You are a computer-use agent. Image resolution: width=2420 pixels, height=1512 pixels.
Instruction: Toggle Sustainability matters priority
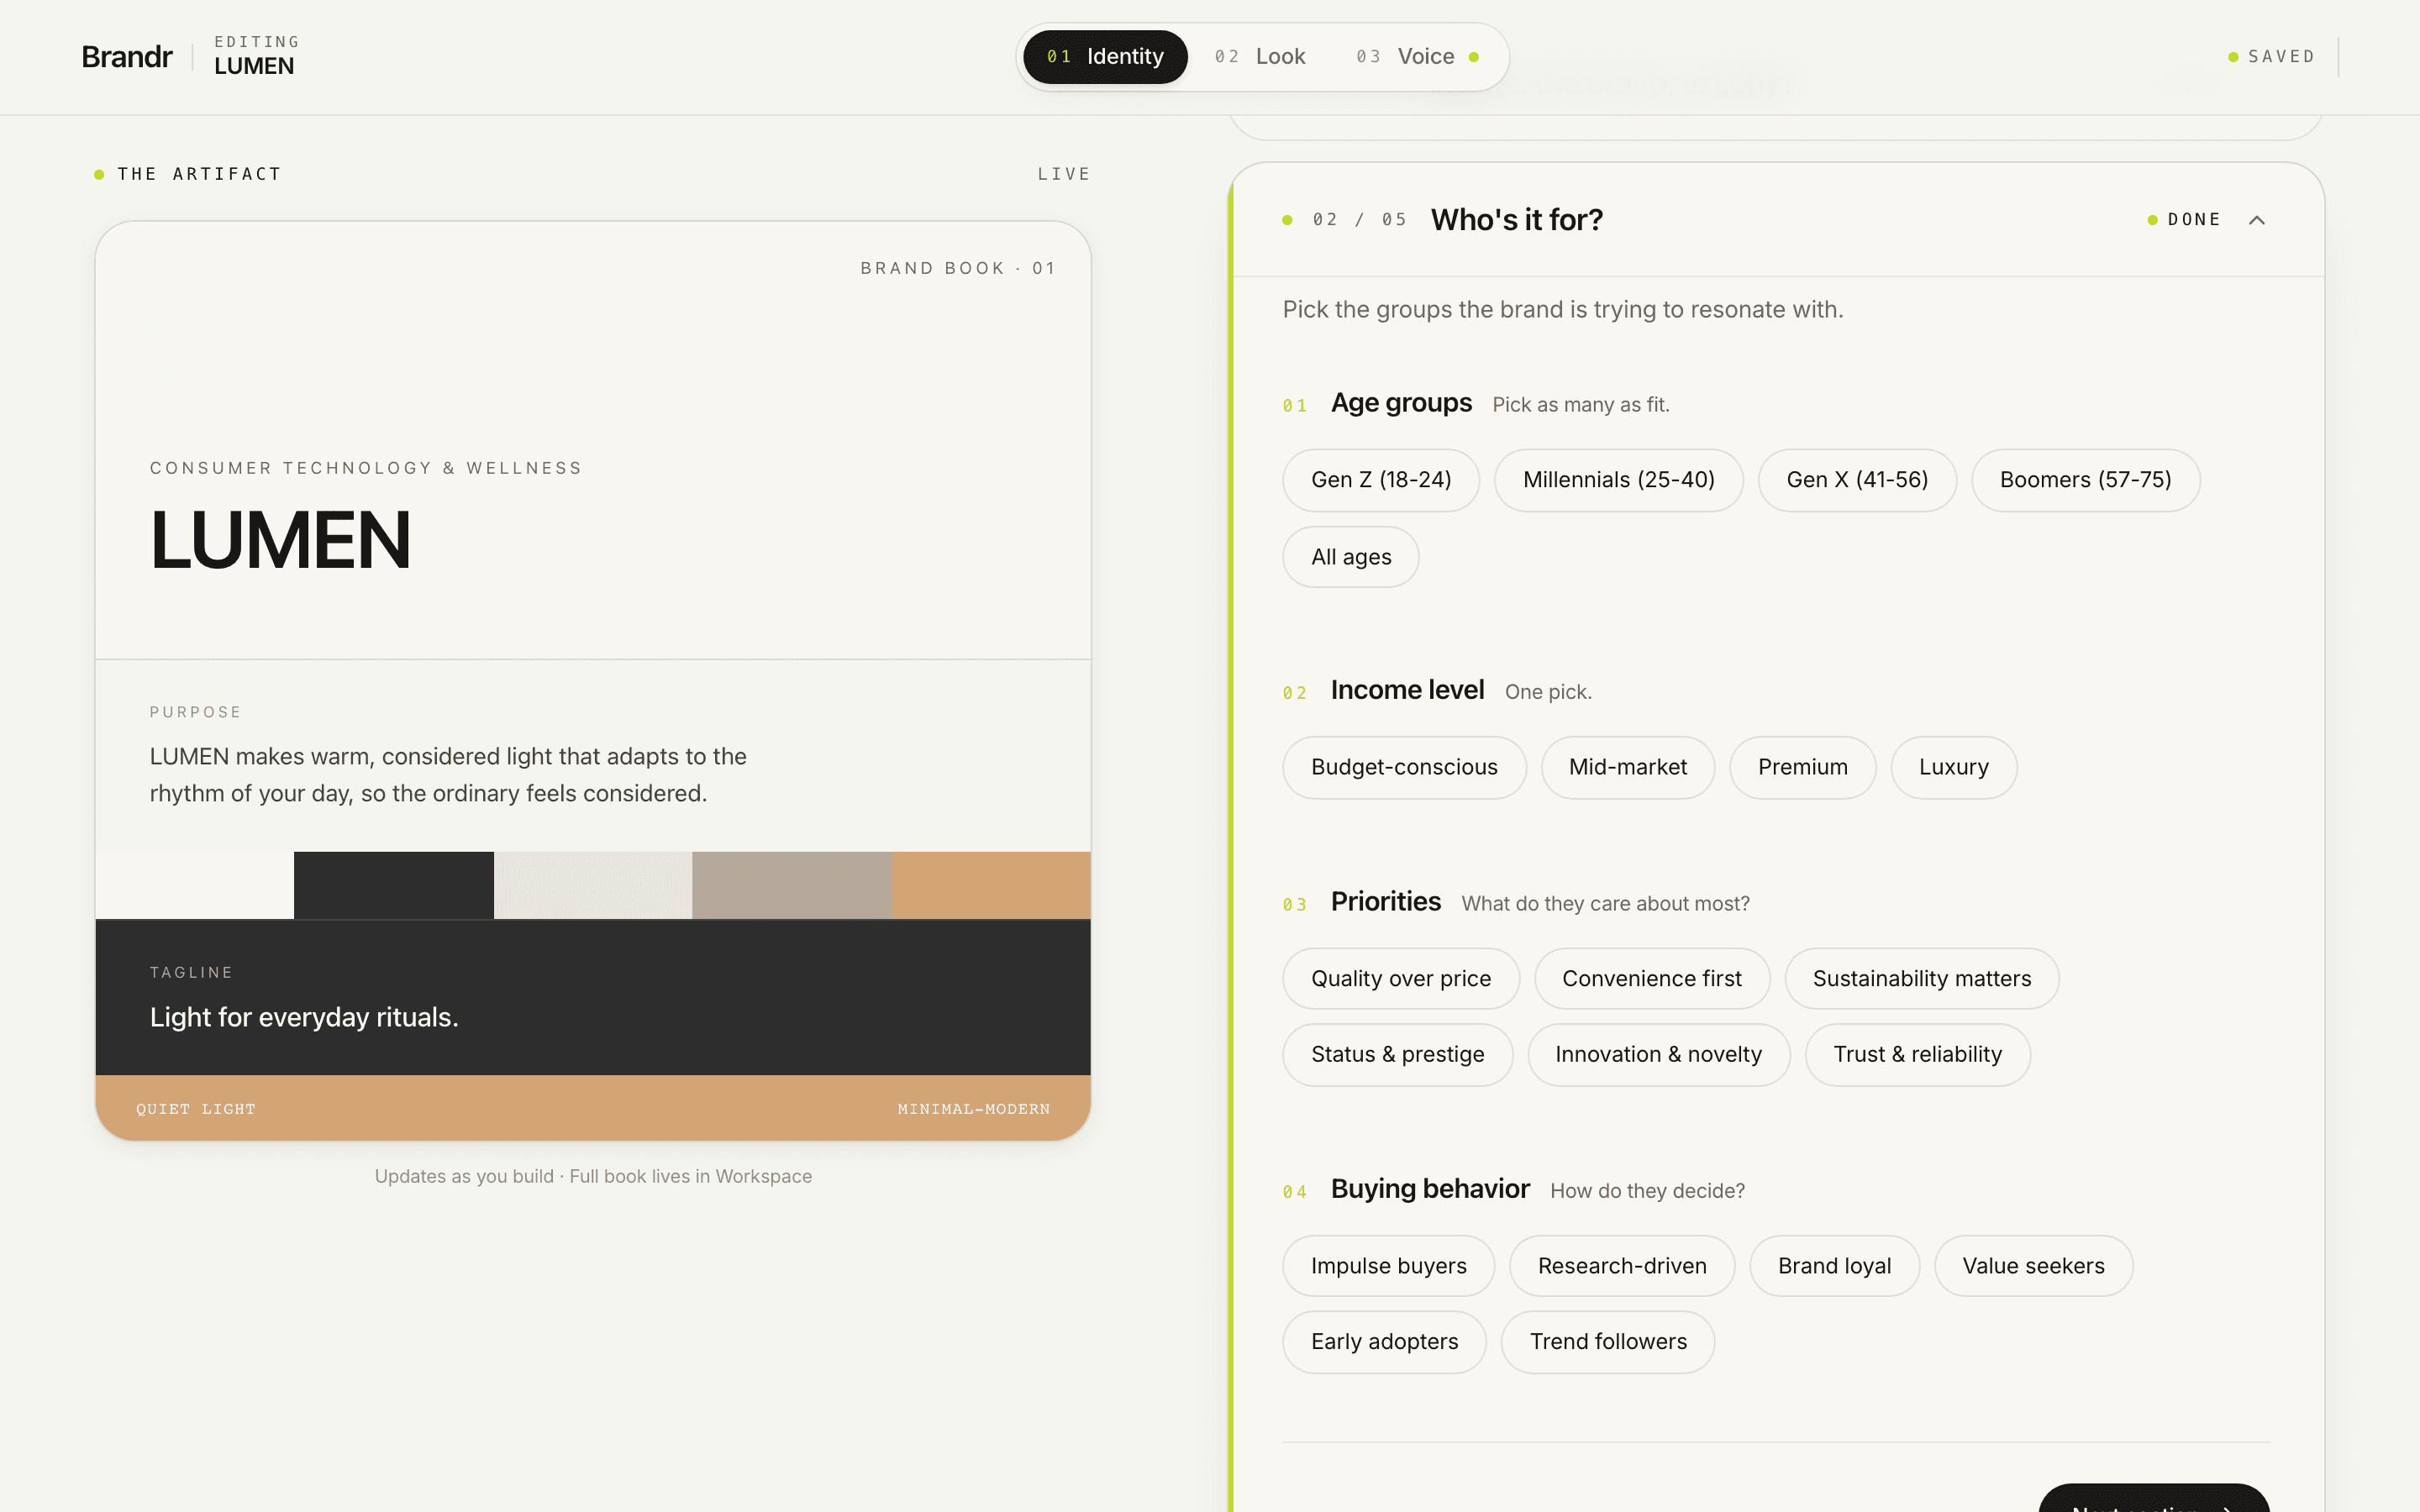tap(1922, 979)
